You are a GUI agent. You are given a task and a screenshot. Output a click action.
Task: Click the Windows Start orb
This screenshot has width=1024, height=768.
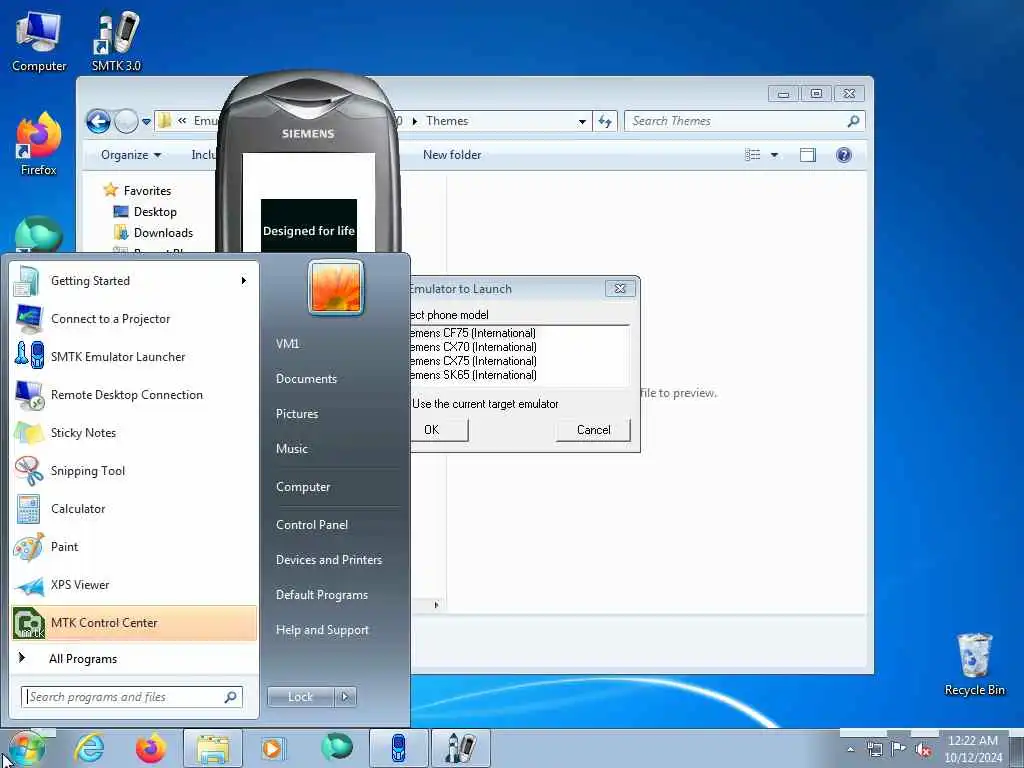click(25, 748)
